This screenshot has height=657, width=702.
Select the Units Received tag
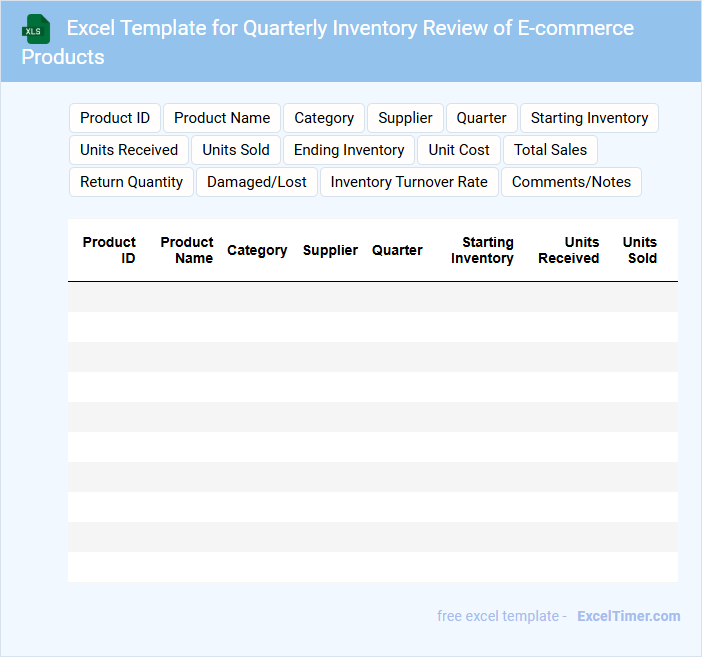coord(129,150)
